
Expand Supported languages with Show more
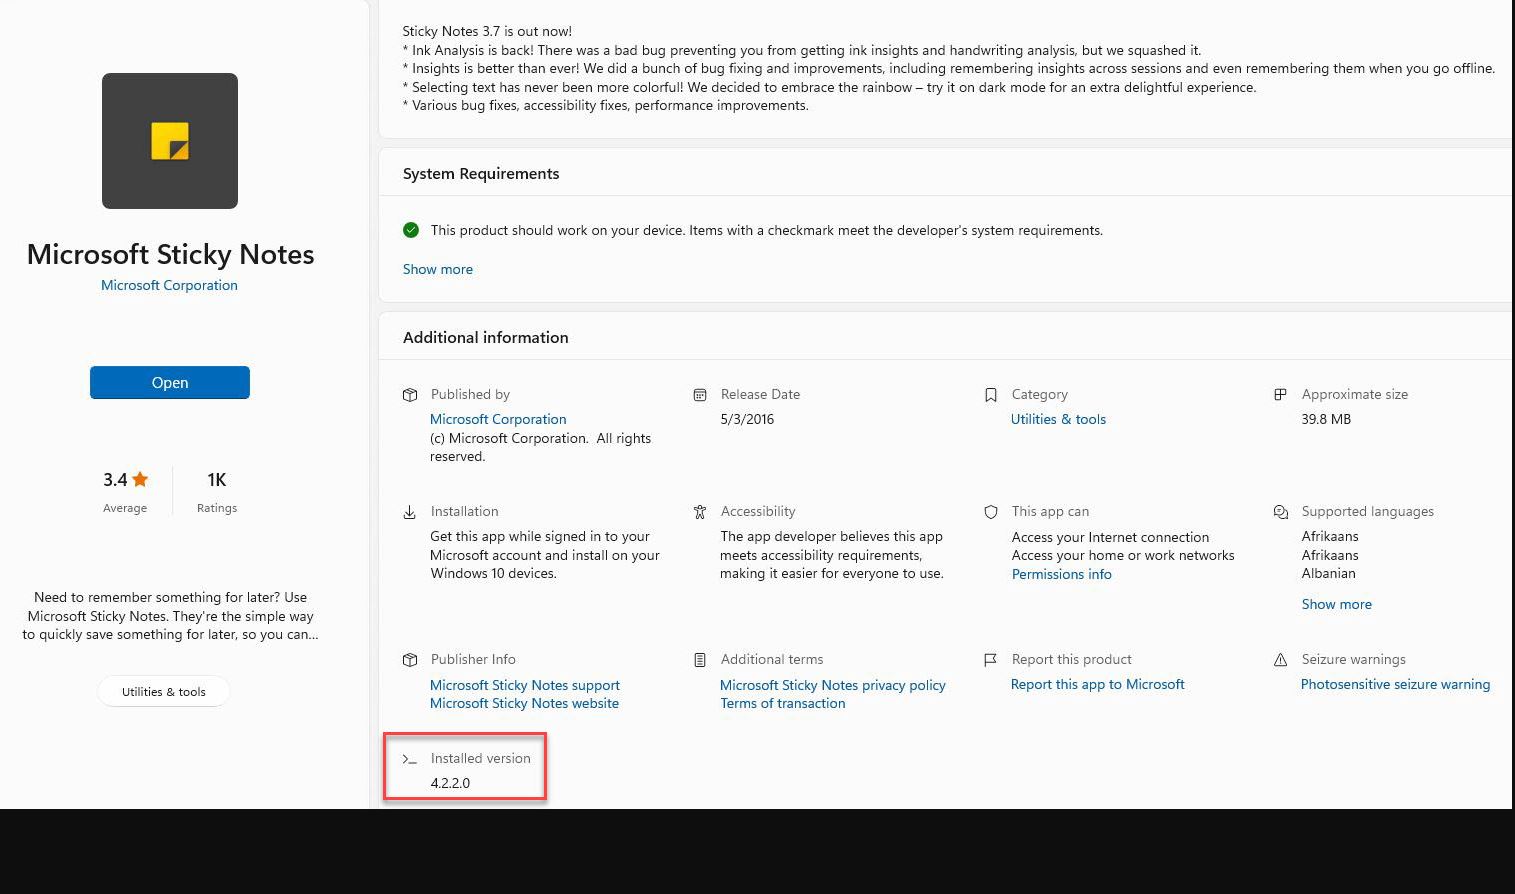pyautogui.click(x=1336, y=604)
